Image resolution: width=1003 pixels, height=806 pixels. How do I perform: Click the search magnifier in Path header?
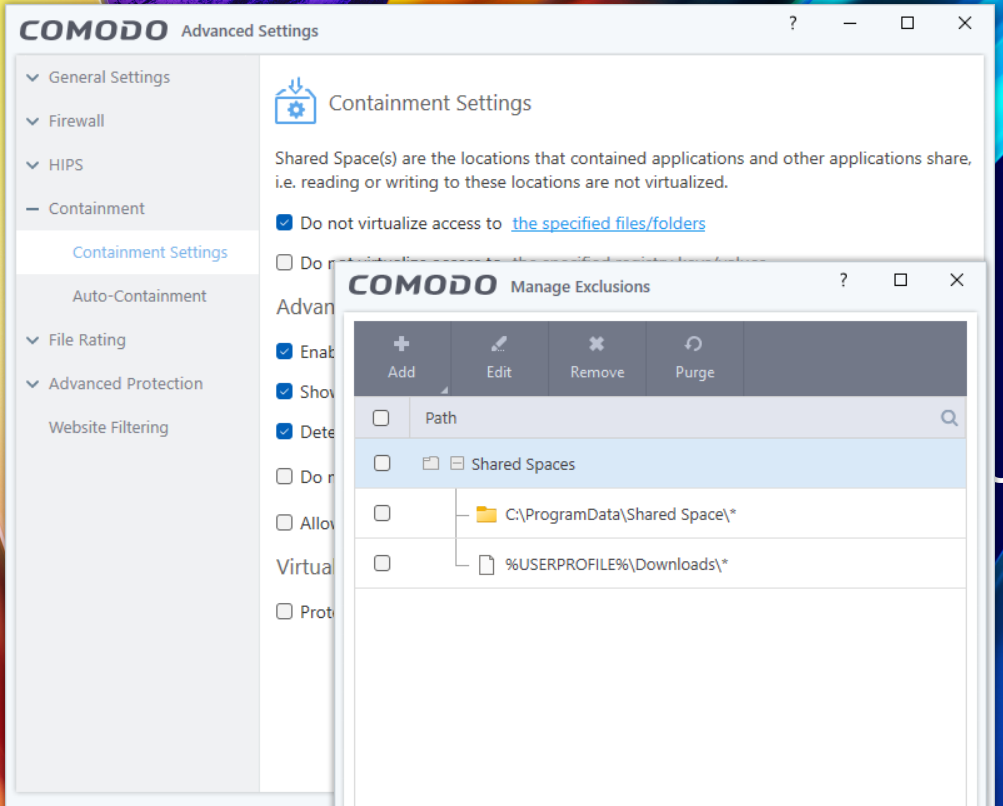pos(949,418)
